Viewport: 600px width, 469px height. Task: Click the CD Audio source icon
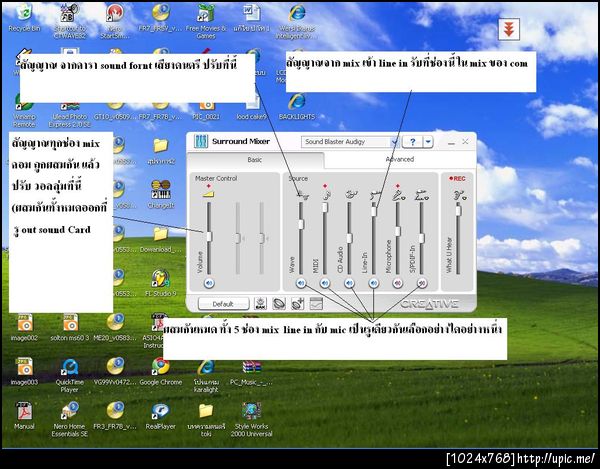point(351,195)
